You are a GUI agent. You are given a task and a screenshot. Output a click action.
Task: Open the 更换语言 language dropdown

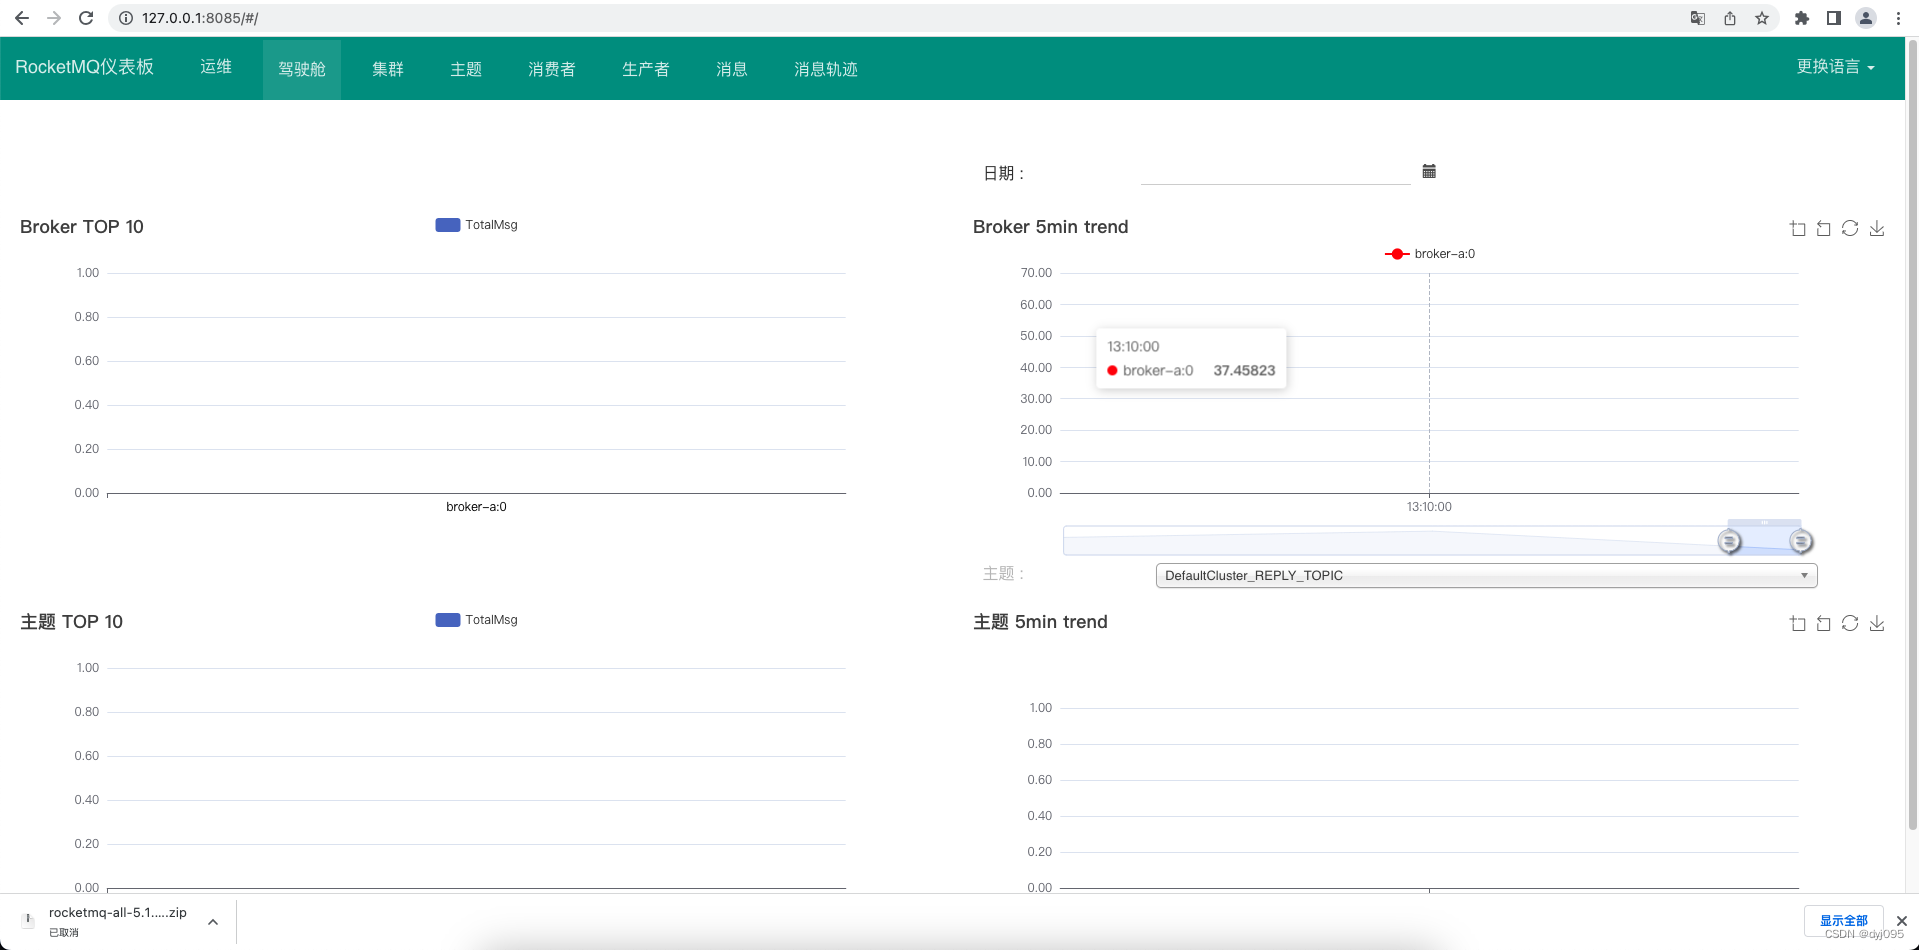pos(1836,67)
